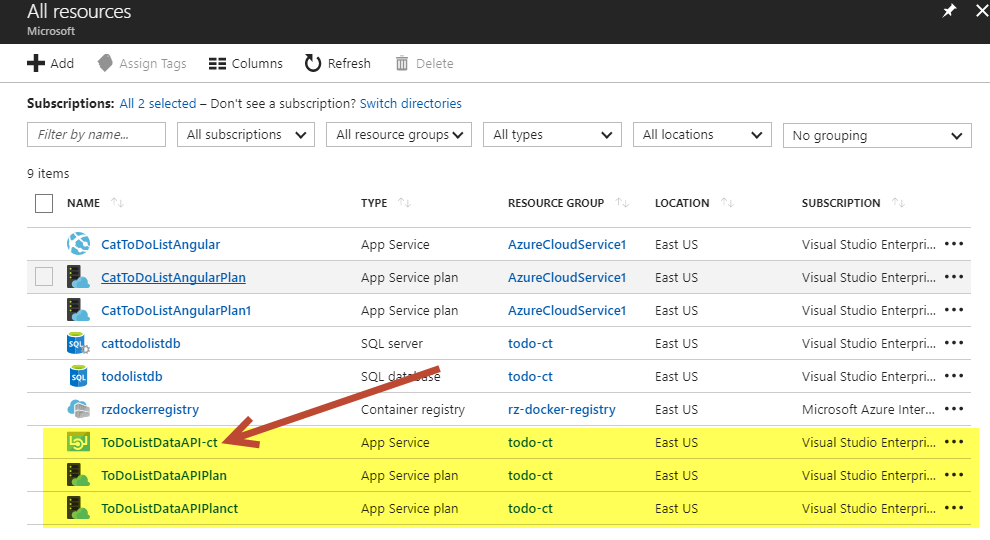Open AzureCloudService1 group in CatToDoListAngular row
The image size is (990, 540).
[567, 244]
